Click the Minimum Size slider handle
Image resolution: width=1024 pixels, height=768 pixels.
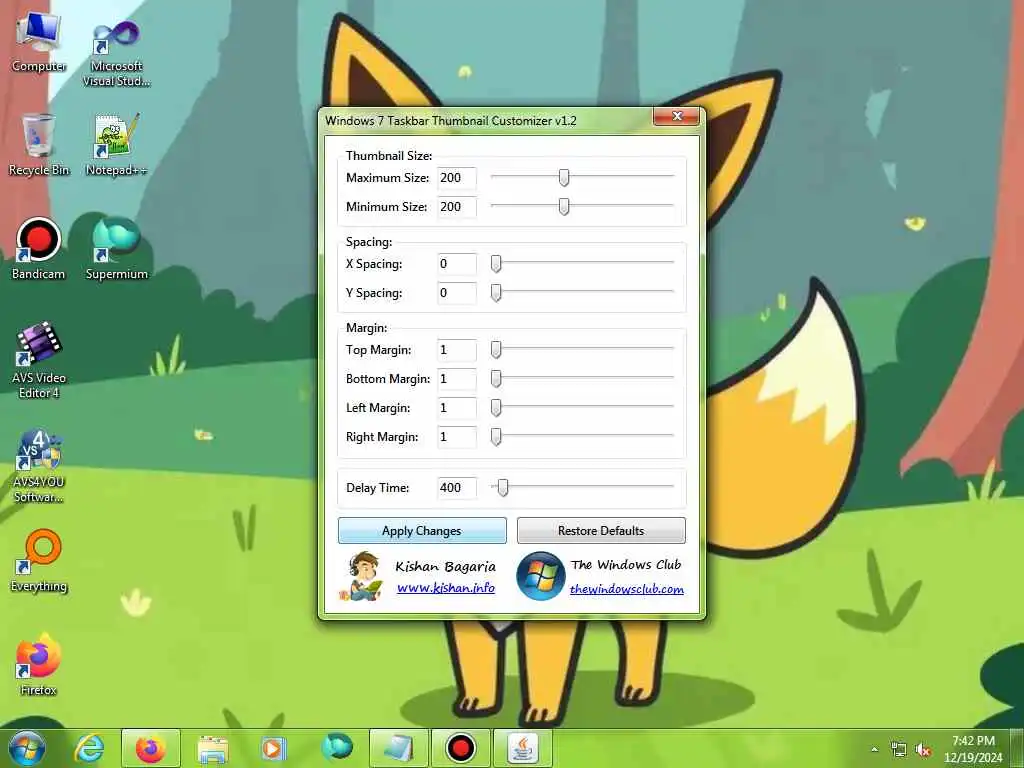[564, 206]
